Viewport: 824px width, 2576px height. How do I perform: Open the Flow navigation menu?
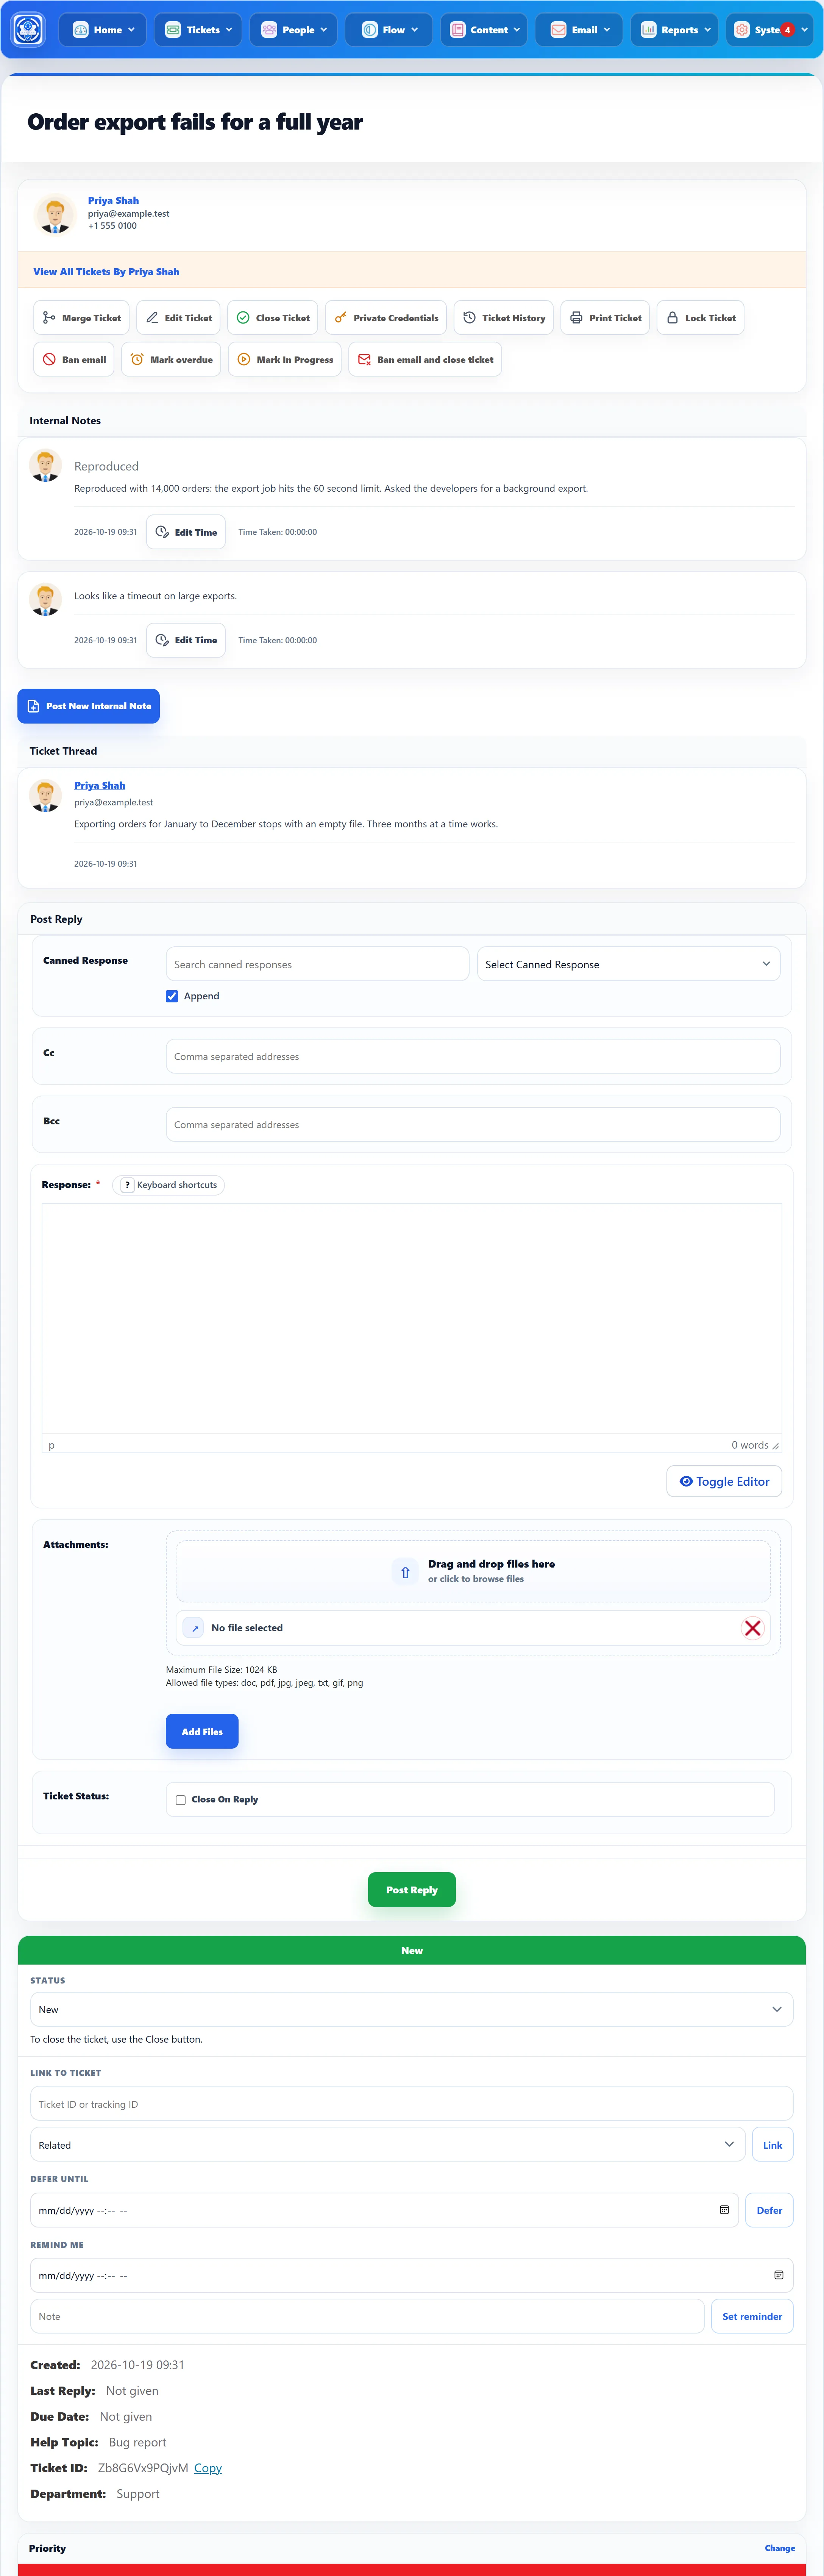(x=389, y=30)
